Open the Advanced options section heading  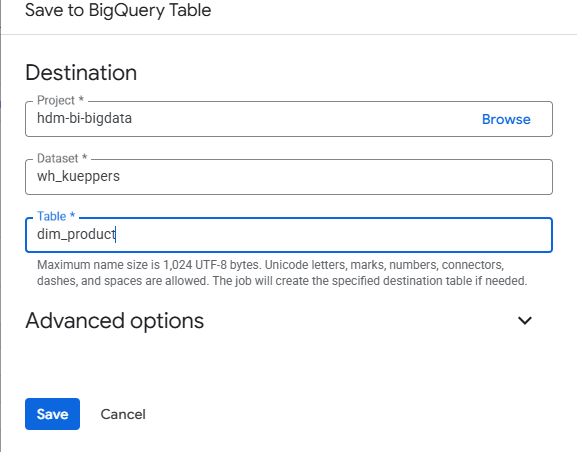tap(114, 321)
